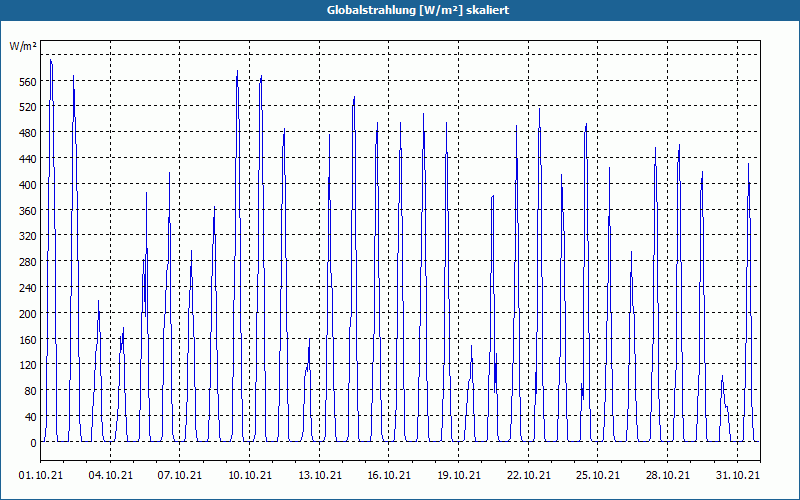Screen dimensions: 800x500
Task: Click the 10.10.21 date axis label
Action: [249, 476]
